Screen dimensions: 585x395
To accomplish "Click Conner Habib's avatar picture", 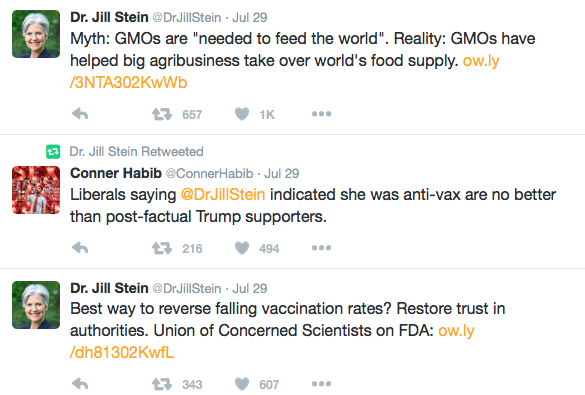I will 36,190.
